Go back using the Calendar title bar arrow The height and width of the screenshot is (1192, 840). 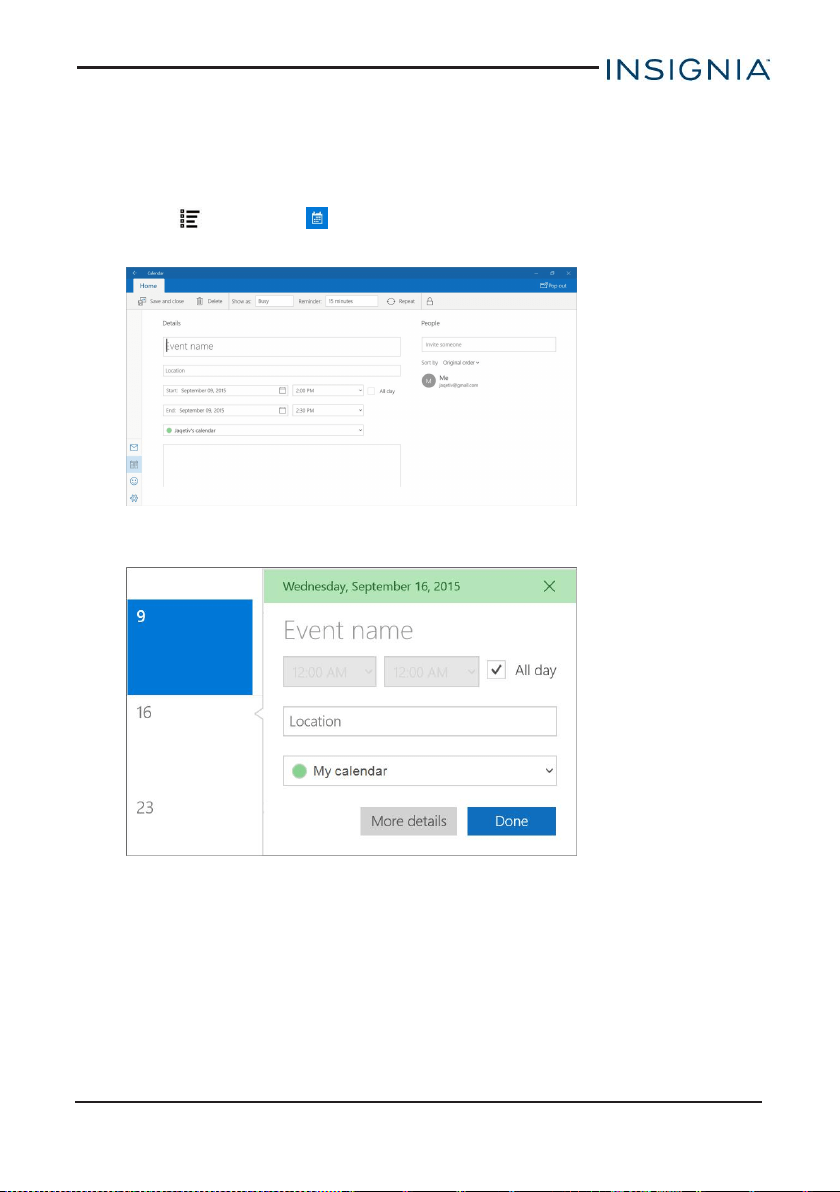tap(134, 273)
